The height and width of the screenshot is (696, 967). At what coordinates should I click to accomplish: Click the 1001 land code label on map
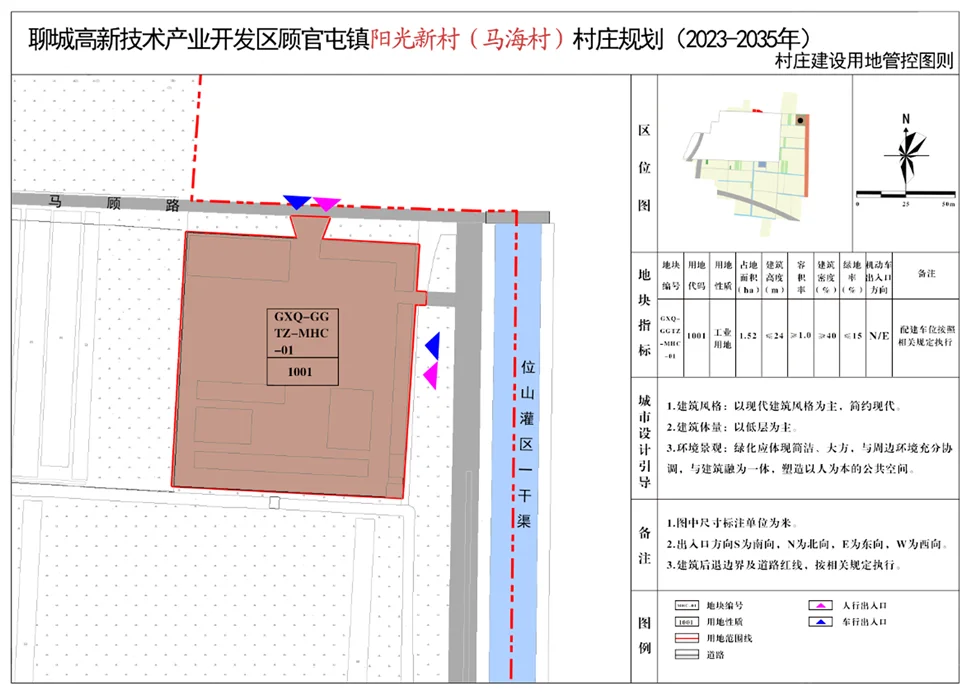pos(301,371)
